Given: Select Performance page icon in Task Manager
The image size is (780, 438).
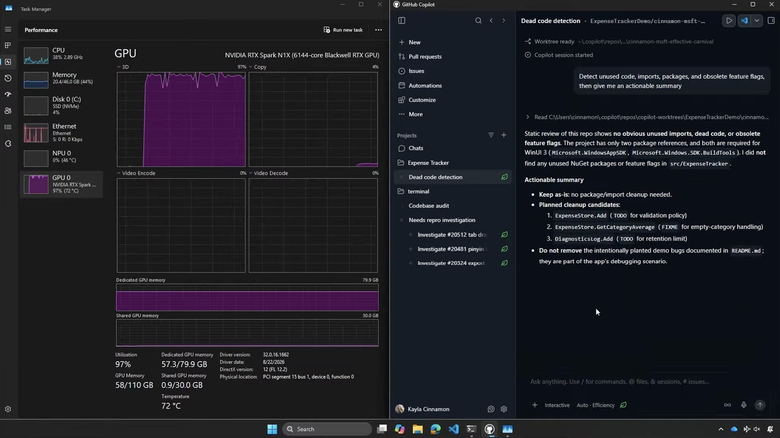Looking at the screenshot, I should click(8, 62).
